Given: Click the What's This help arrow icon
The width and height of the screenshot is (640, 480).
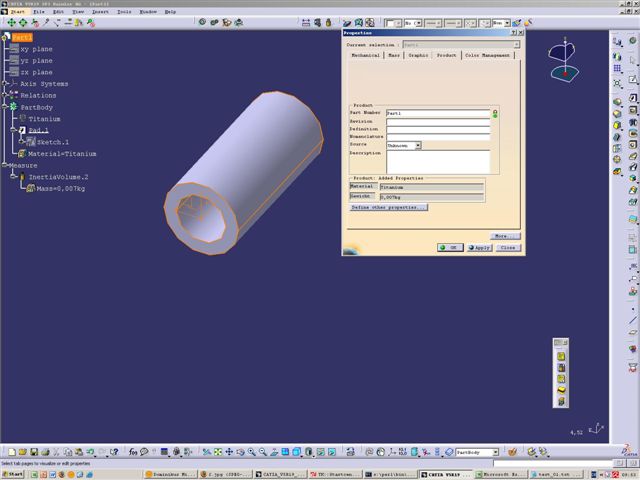Looking at the screenshot, I should click(x=114, y=452).
